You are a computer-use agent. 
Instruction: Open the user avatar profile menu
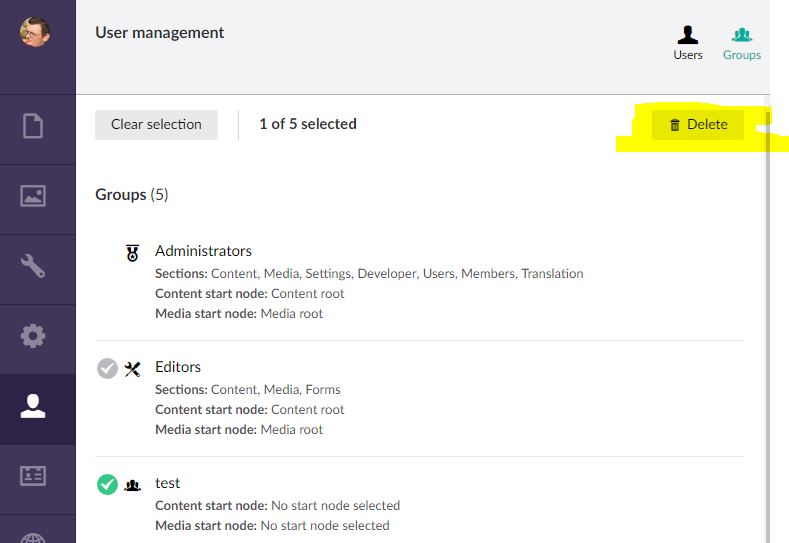point(35,32)
